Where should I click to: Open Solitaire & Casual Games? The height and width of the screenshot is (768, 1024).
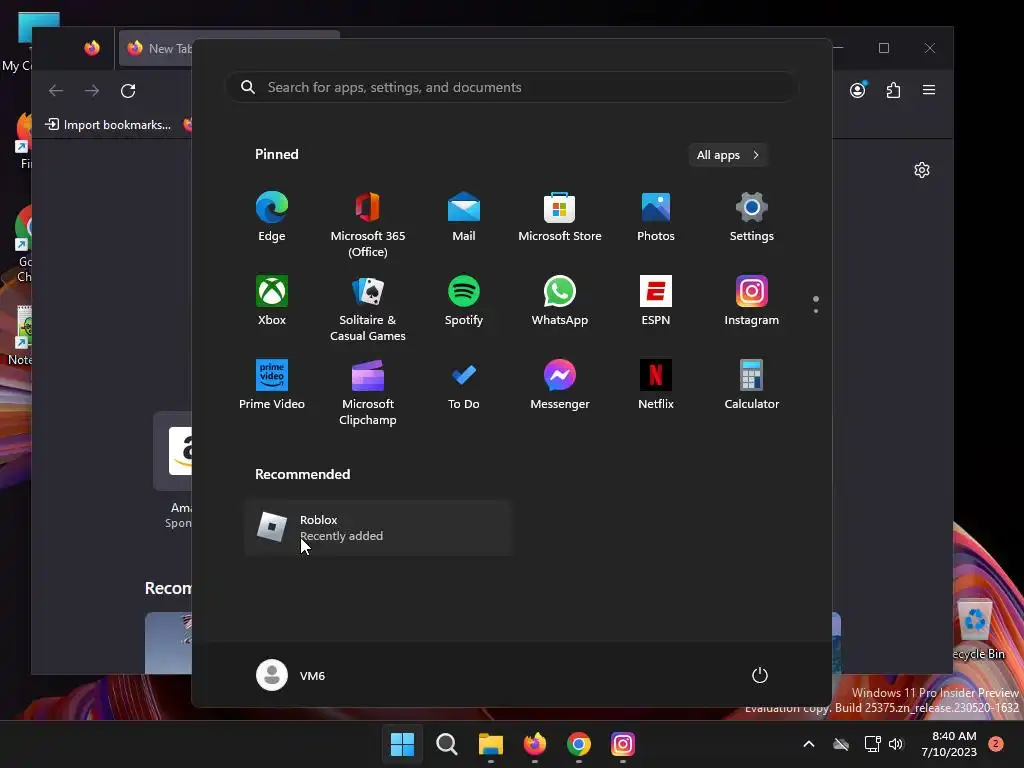(368, 308)
